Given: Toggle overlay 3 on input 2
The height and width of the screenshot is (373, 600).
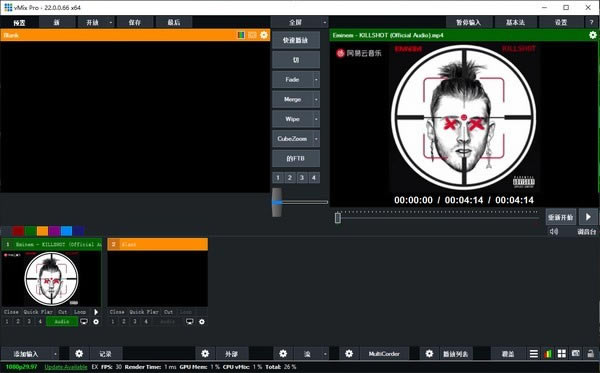Looking at the screenshot, I should [x=135, y=321].
